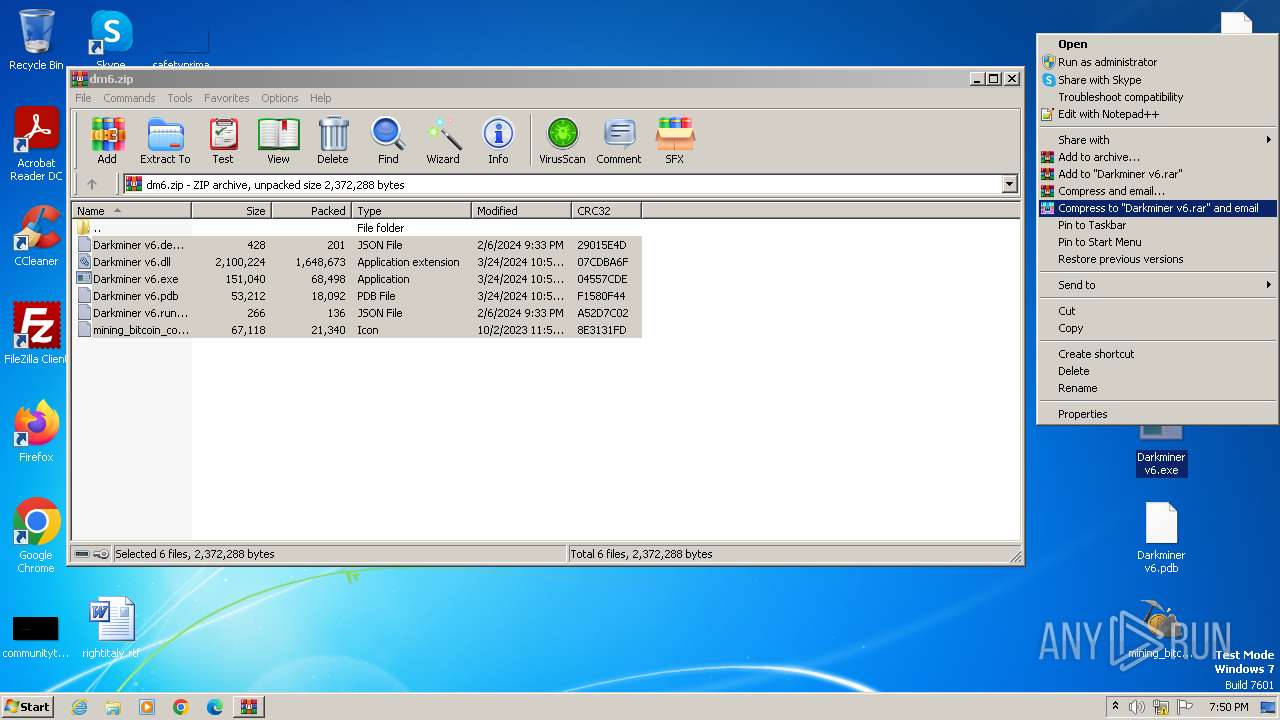This screenshot has width=1280, height=720.
Task: Expand the Share with submenu
Action: point(1157,140)
